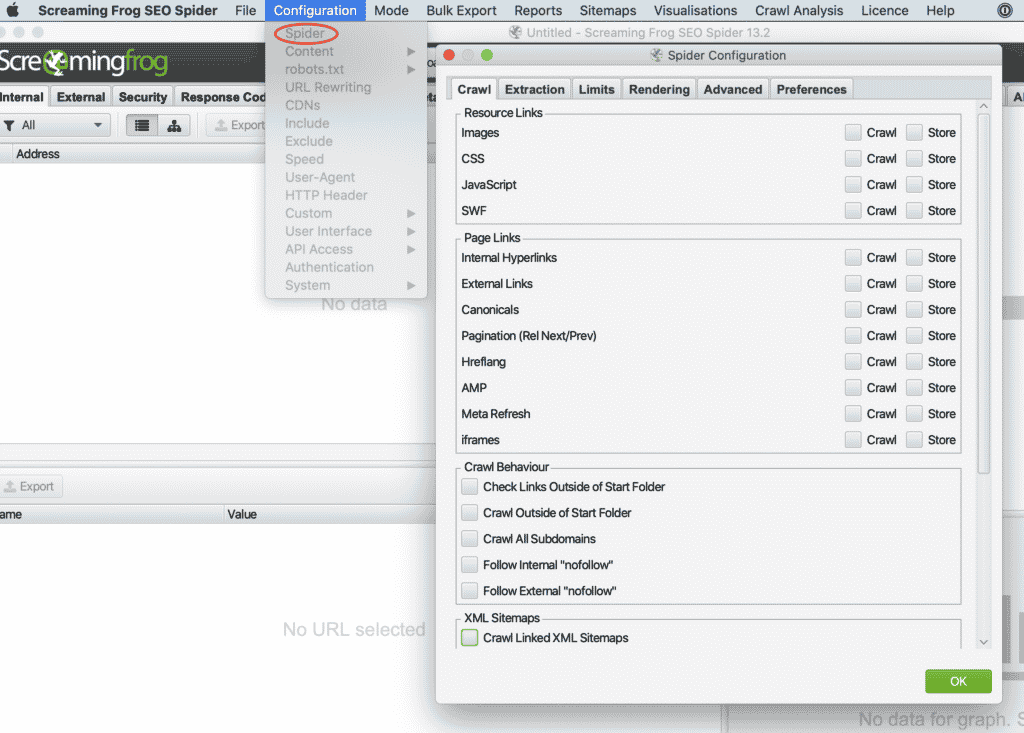Image resolution: width=1024 pixels, height=733 pixels.
Task: Expand Content submenu arrow
Action: (x=411, y=52)
